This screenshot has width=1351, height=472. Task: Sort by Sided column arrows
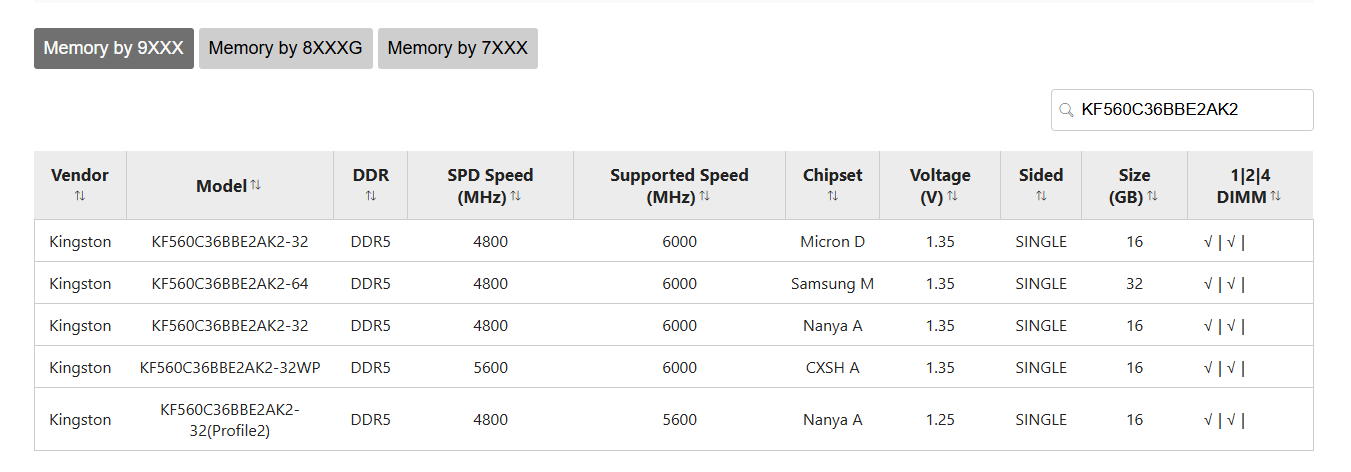[x=1041, y=196]
